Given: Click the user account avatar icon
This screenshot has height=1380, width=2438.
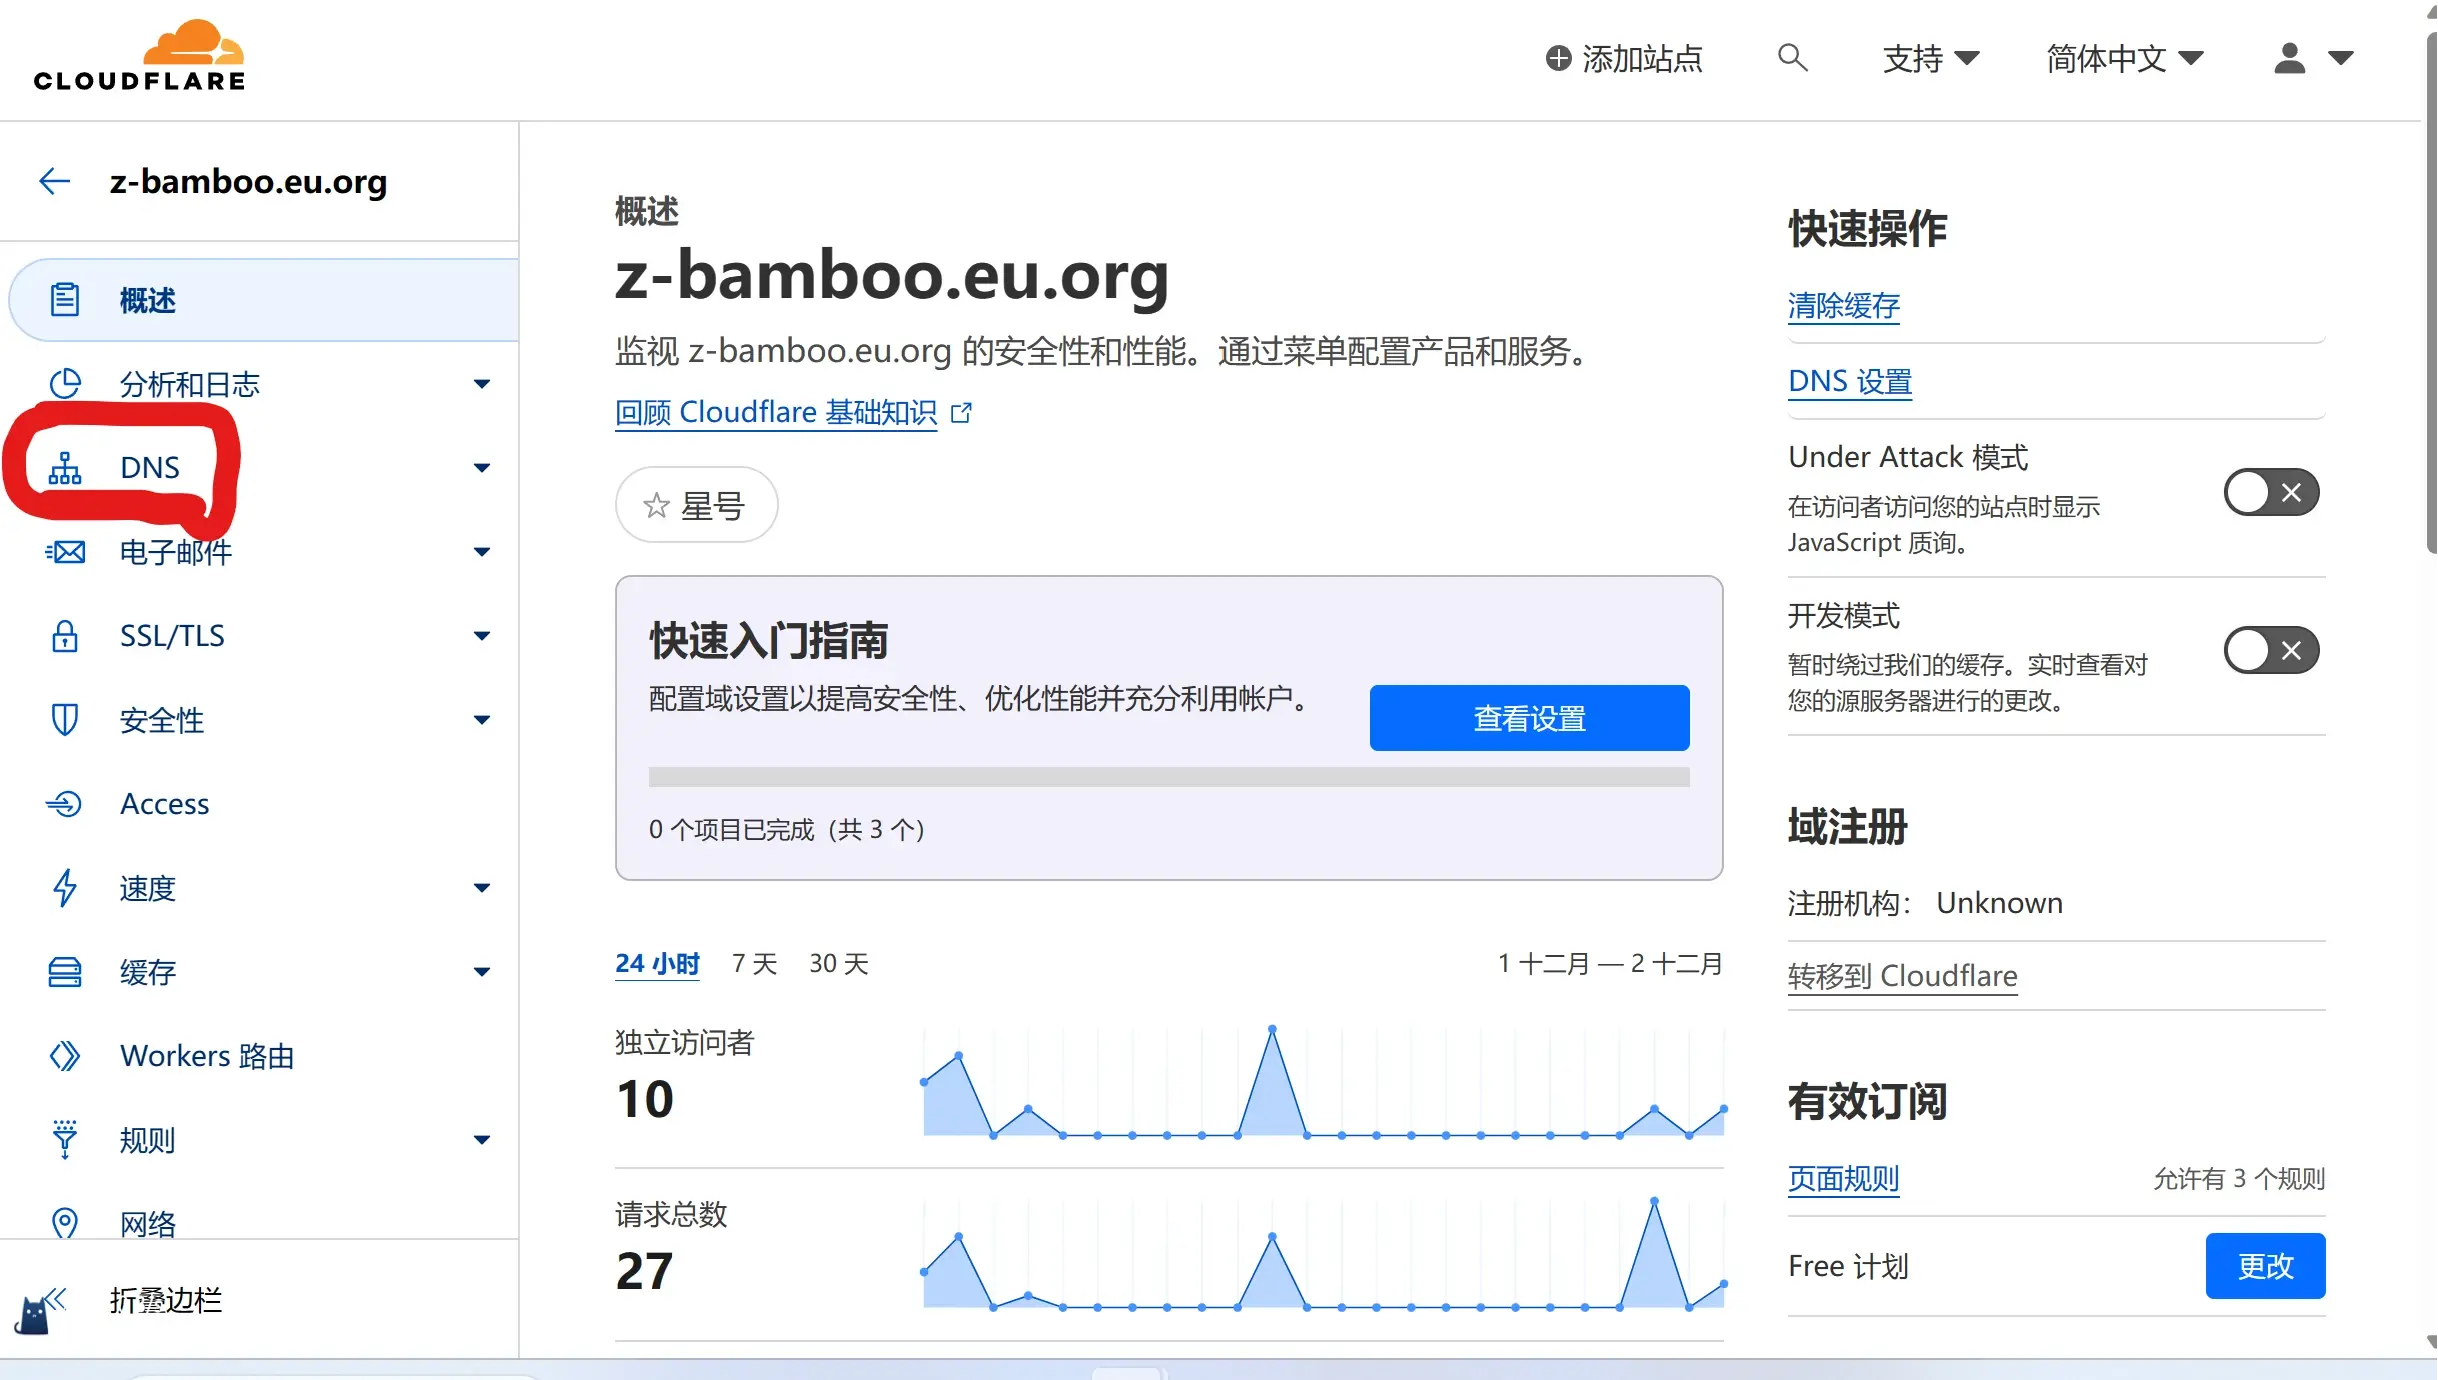Looking at the screenshot, I should click(x=2289, y=57).
